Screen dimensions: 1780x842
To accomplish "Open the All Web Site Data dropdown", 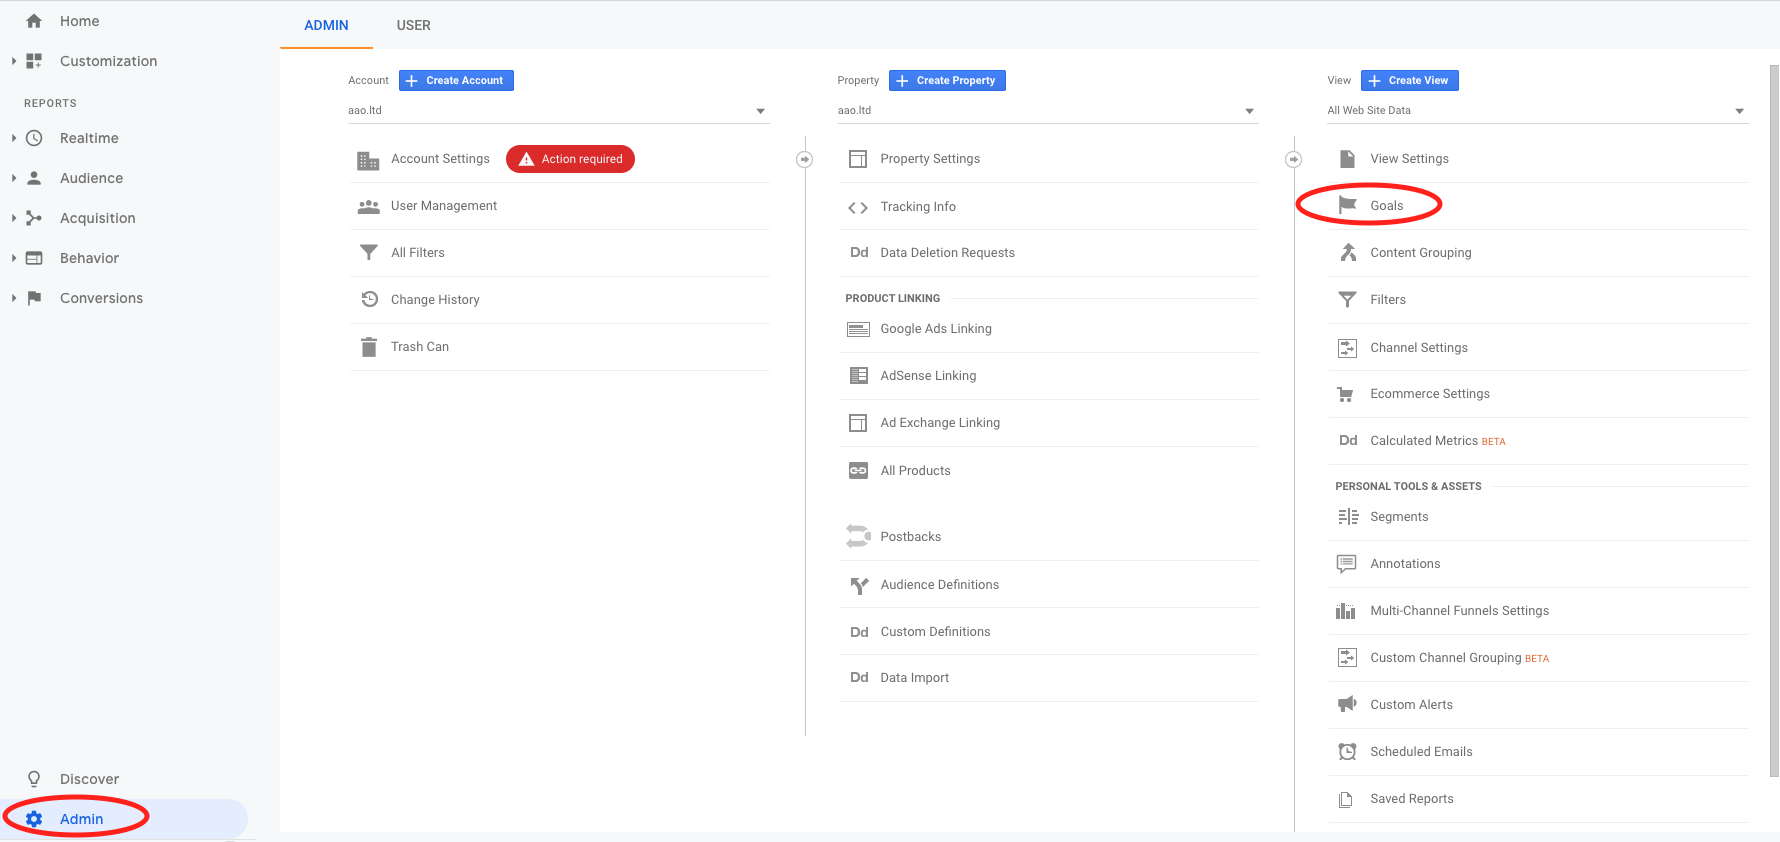I will tap(1535, 111).
